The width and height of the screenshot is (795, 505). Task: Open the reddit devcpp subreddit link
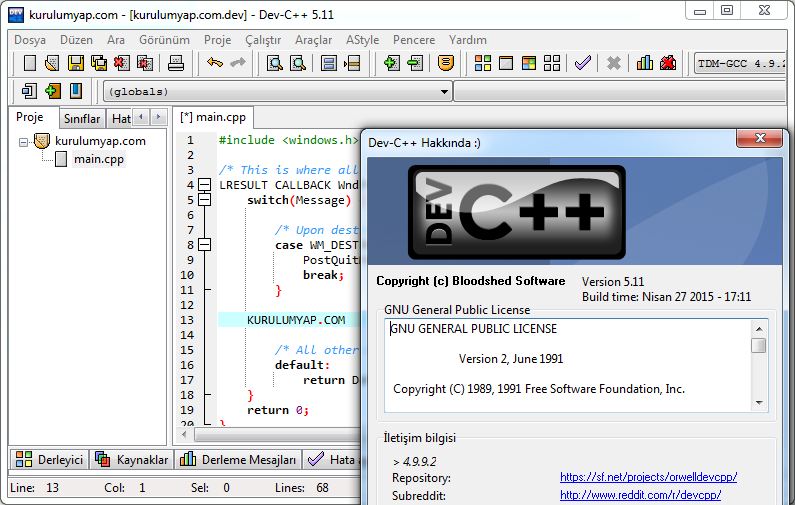[640, 494]
